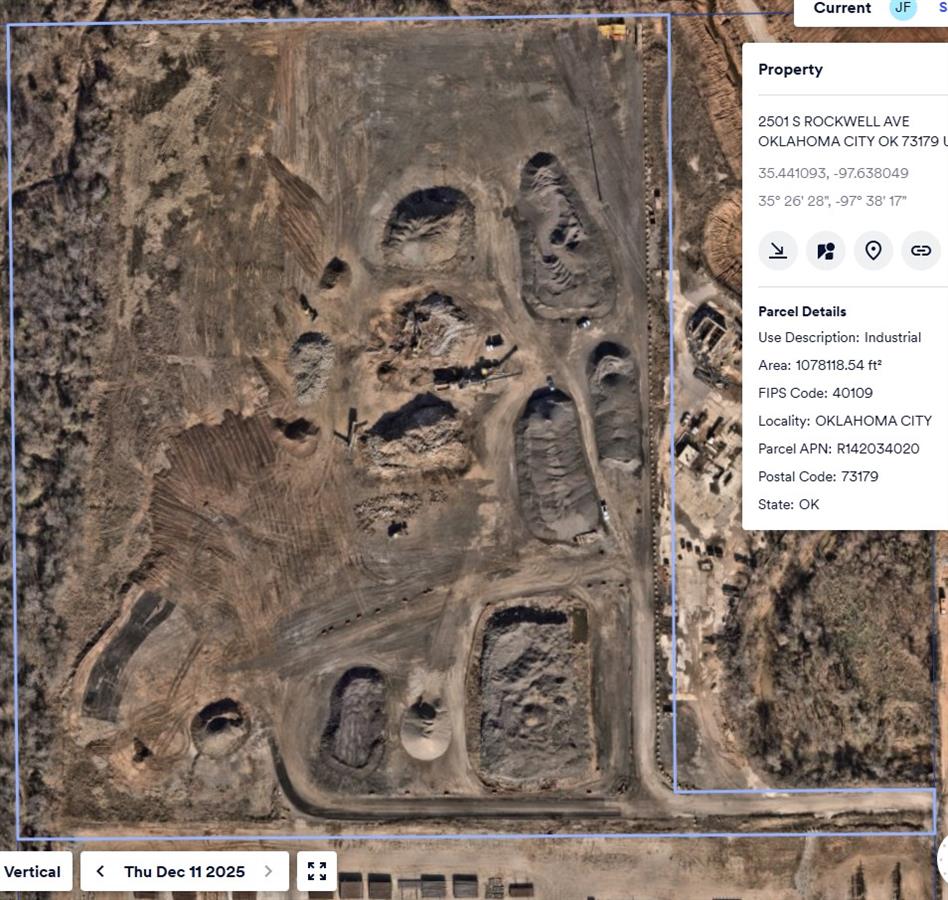Open the JF user avatar
Screen dimensions: 948x900
(x=903, y=8)
